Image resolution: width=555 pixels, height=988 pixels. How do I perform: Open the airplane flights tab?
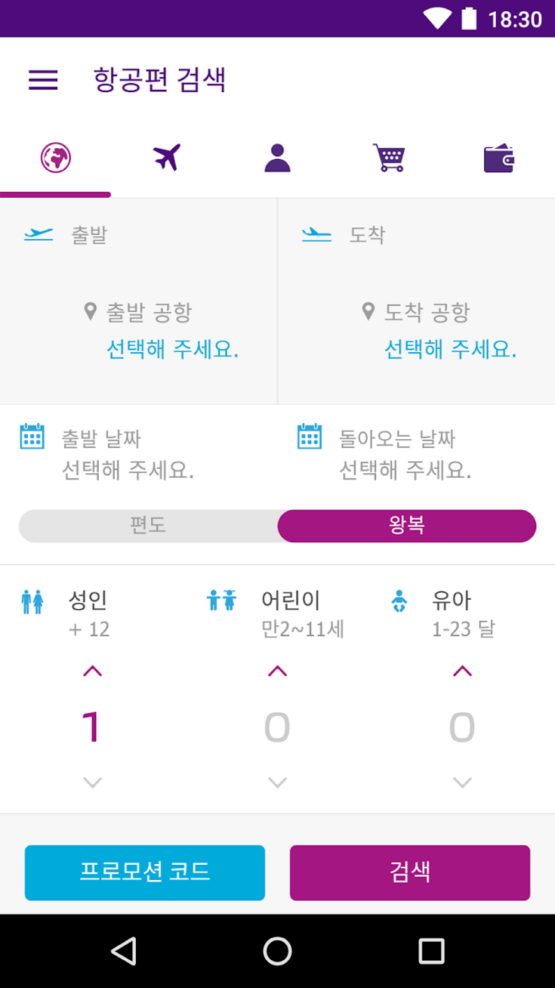(x=167, y=157)
